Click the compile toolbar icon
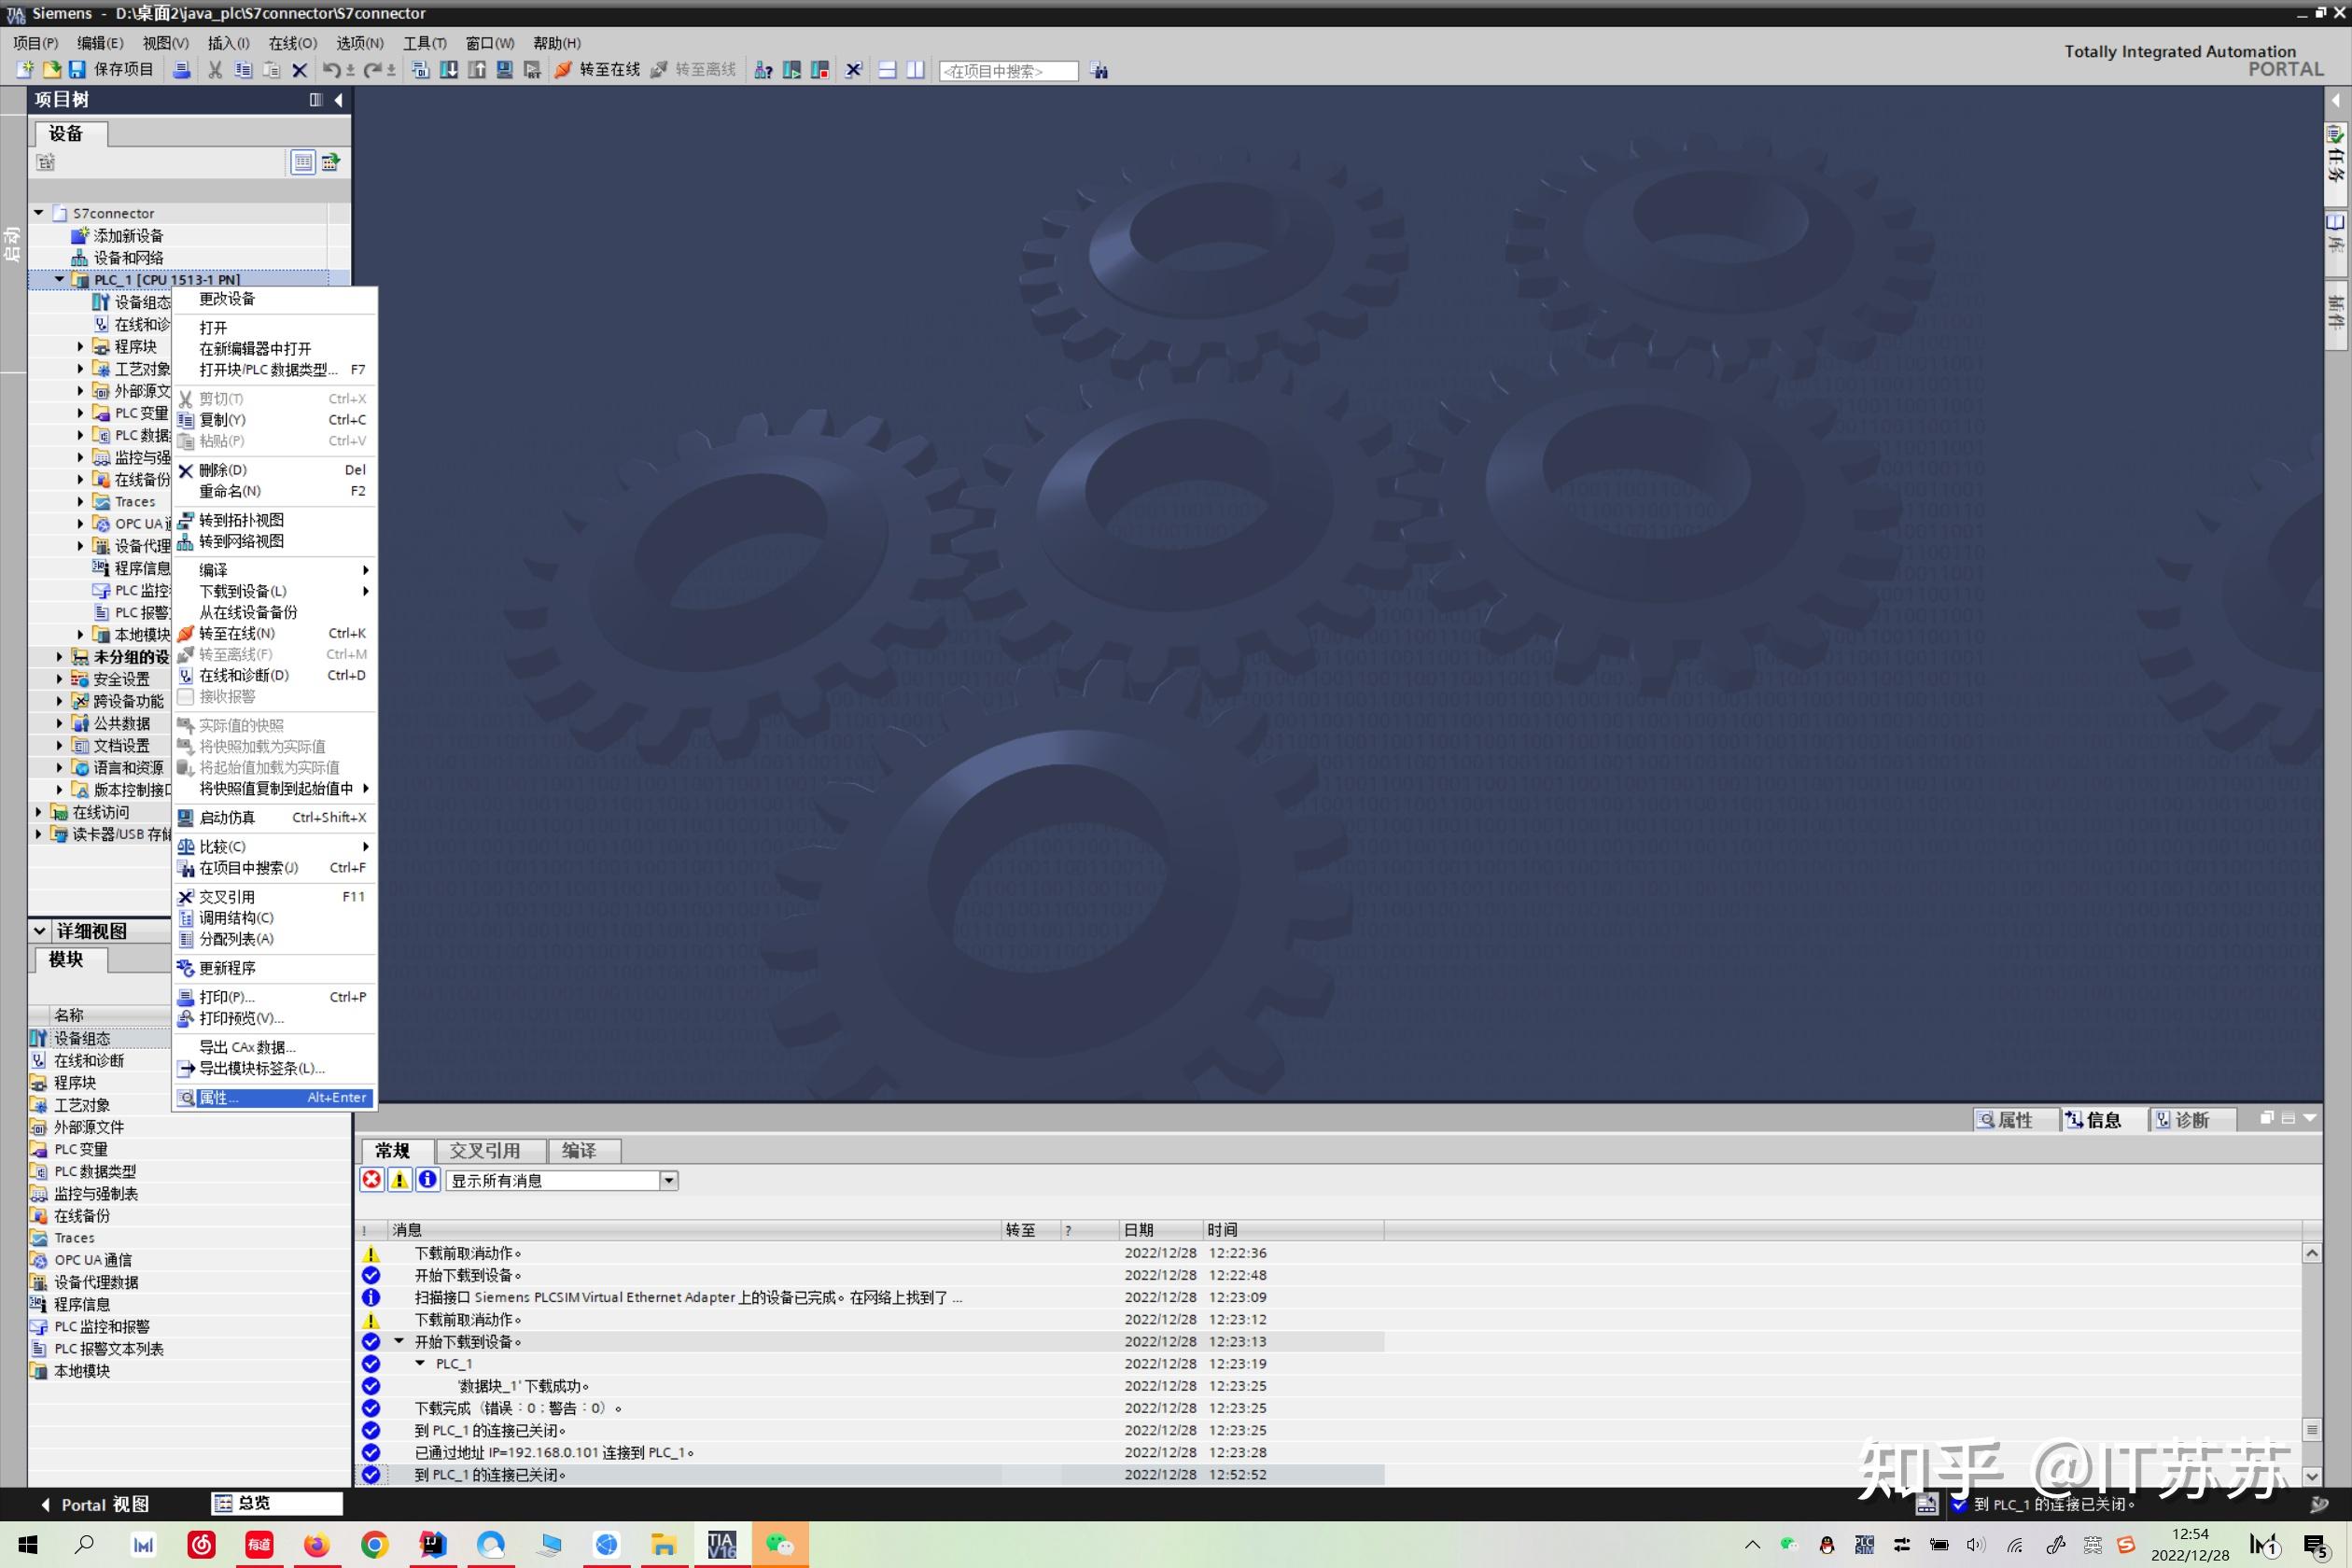Screen dimensions: 2352x1568 (421, 70)
